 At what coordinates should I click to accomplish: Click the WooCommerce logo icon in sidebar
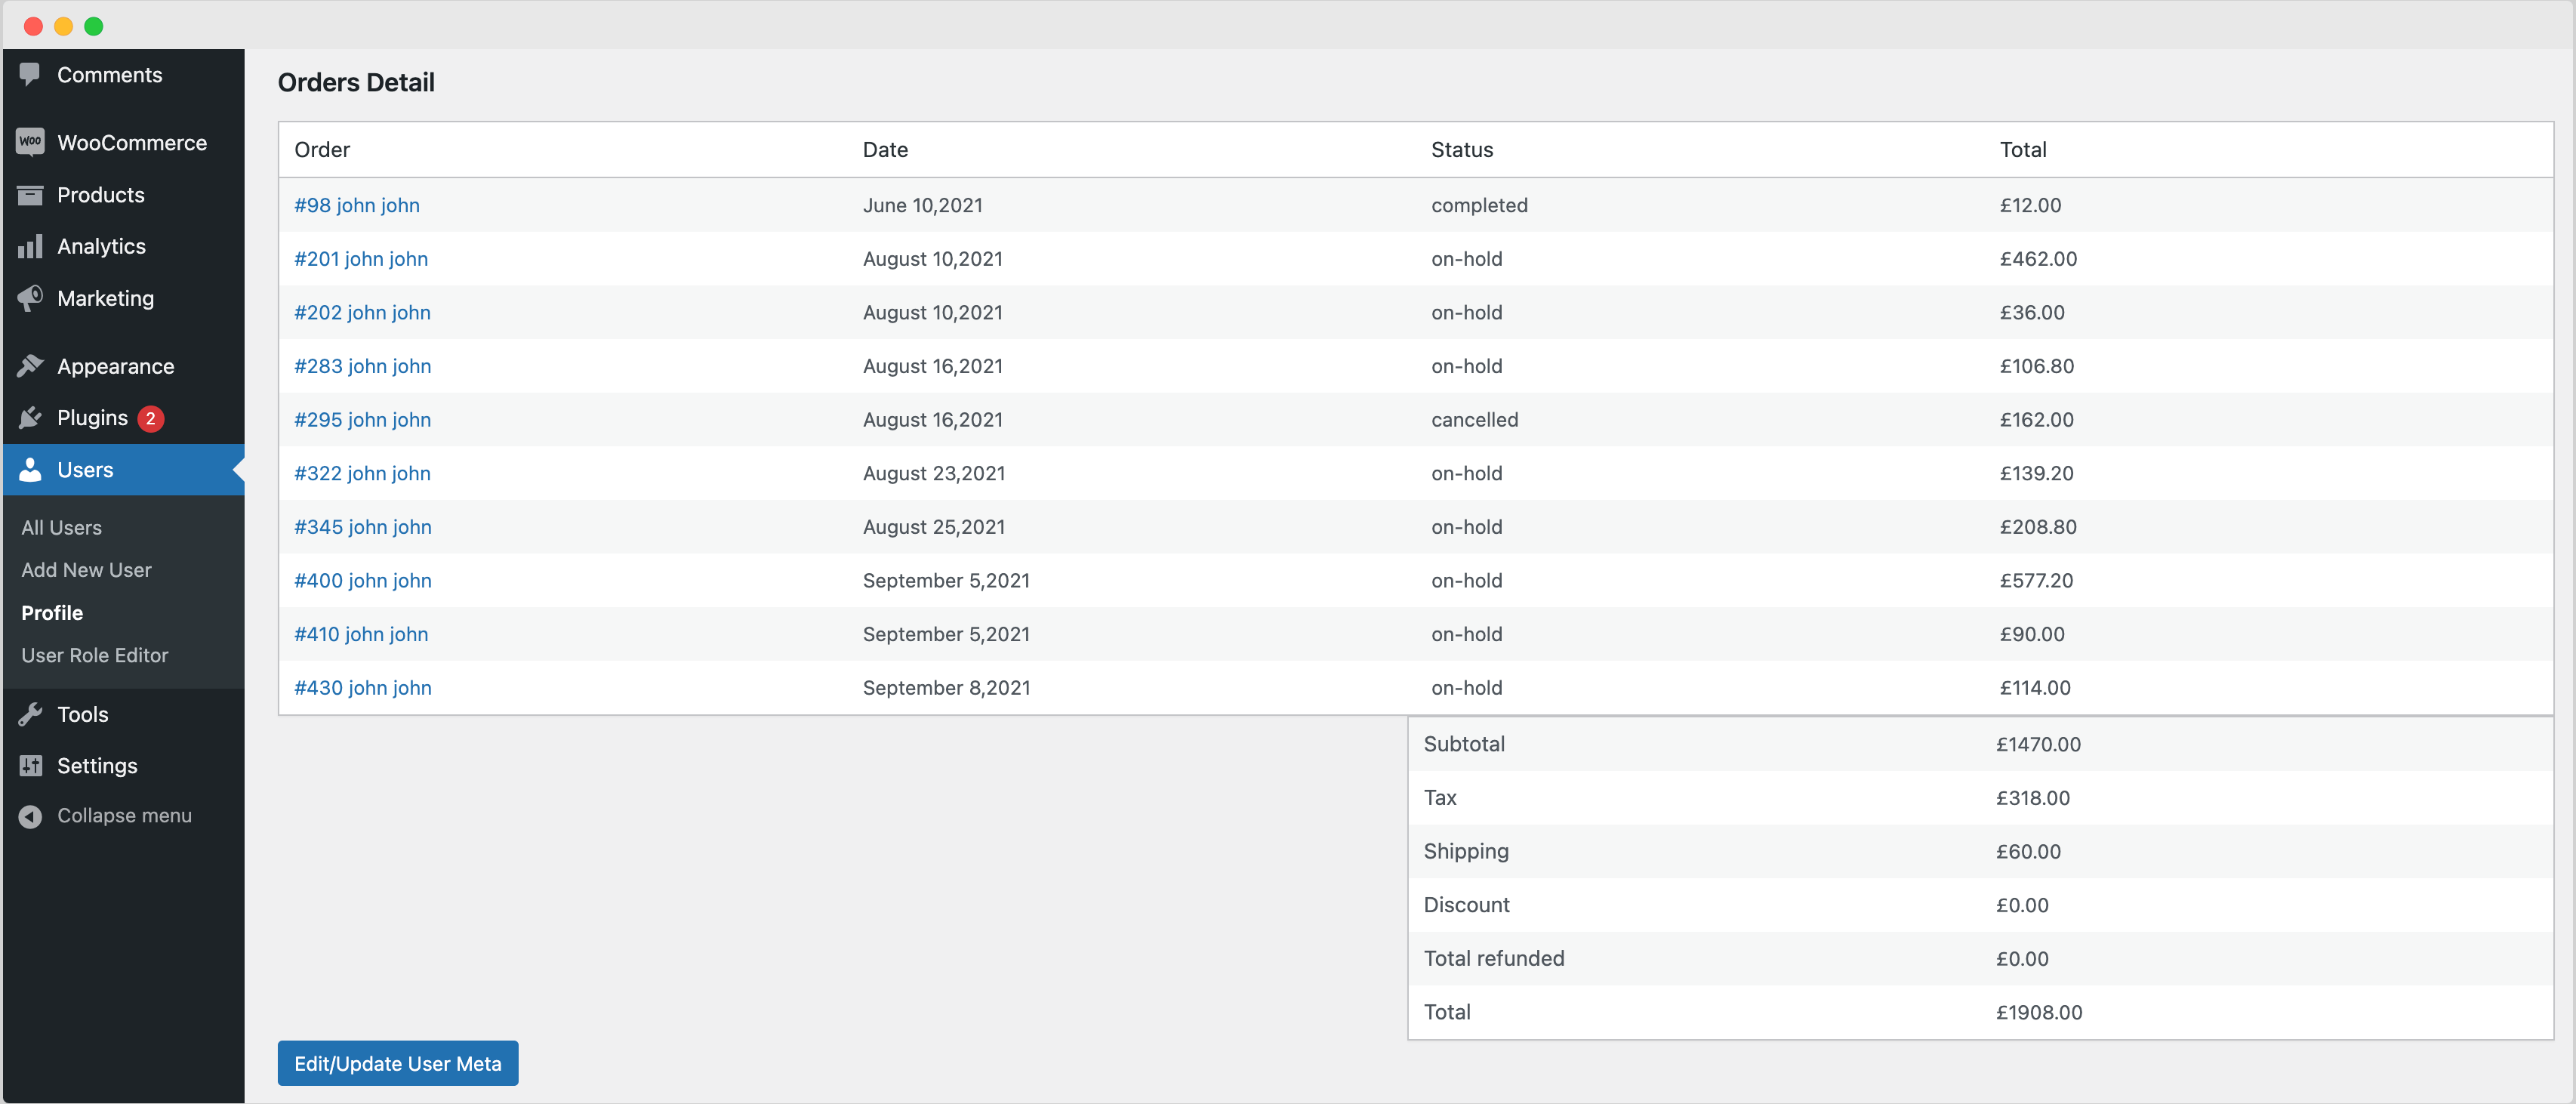pyautogui.click(x=30, y=142)
